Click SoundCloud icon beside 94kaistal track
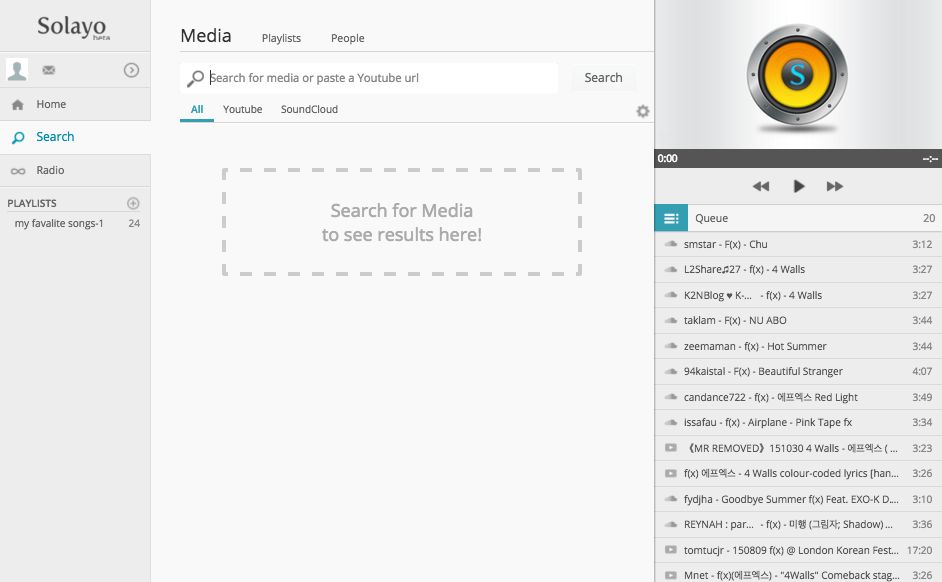Screen dimensions: 942x582 [670, 372]
